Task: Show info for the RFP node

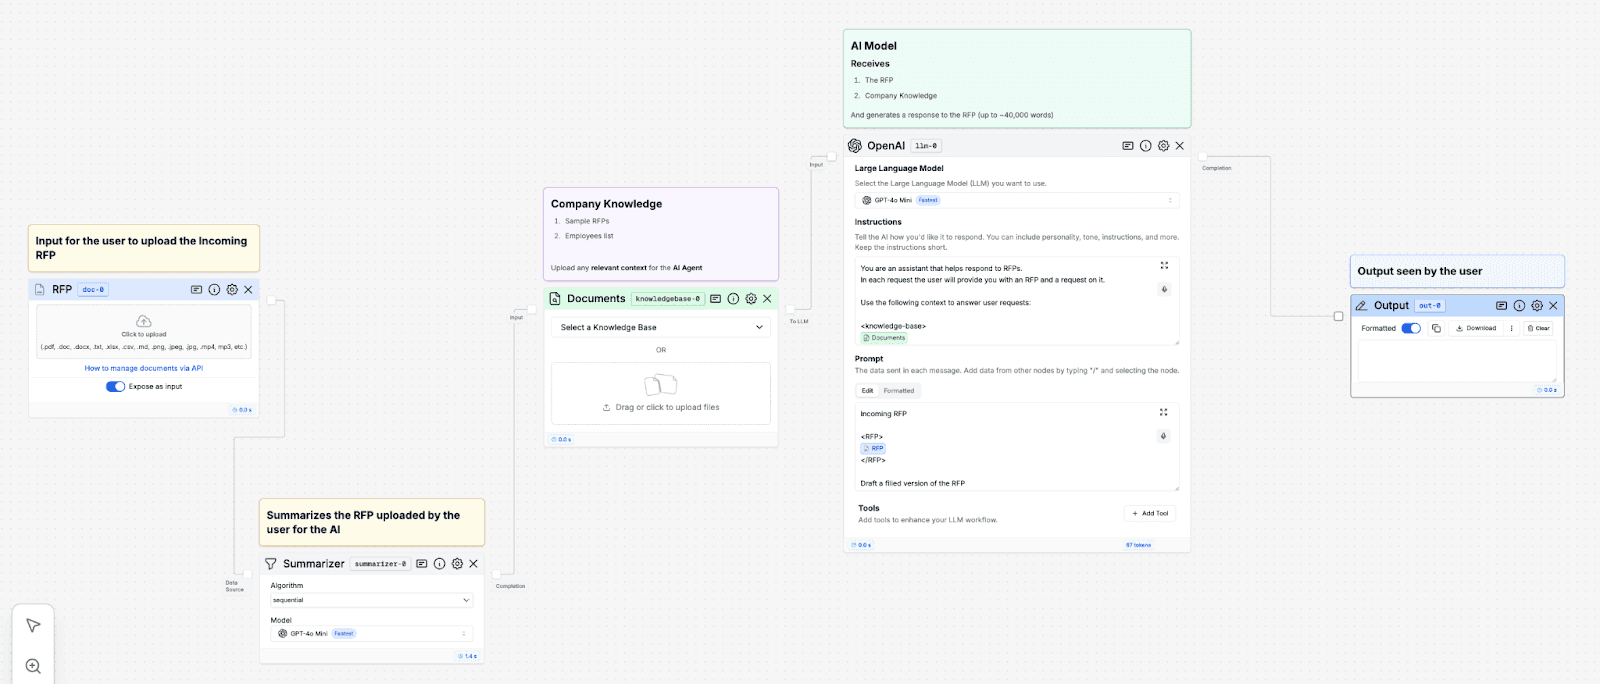Action: (x=214, y=289)
